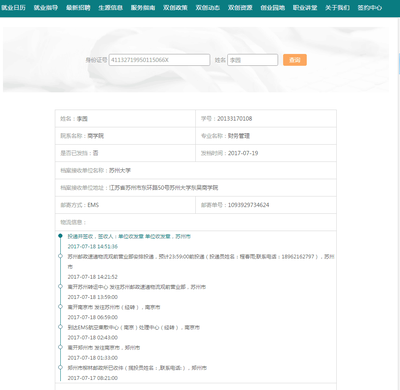Select the 是否已发档 status cell
Viewport: 400px width, 390px height.
(125, 153)
